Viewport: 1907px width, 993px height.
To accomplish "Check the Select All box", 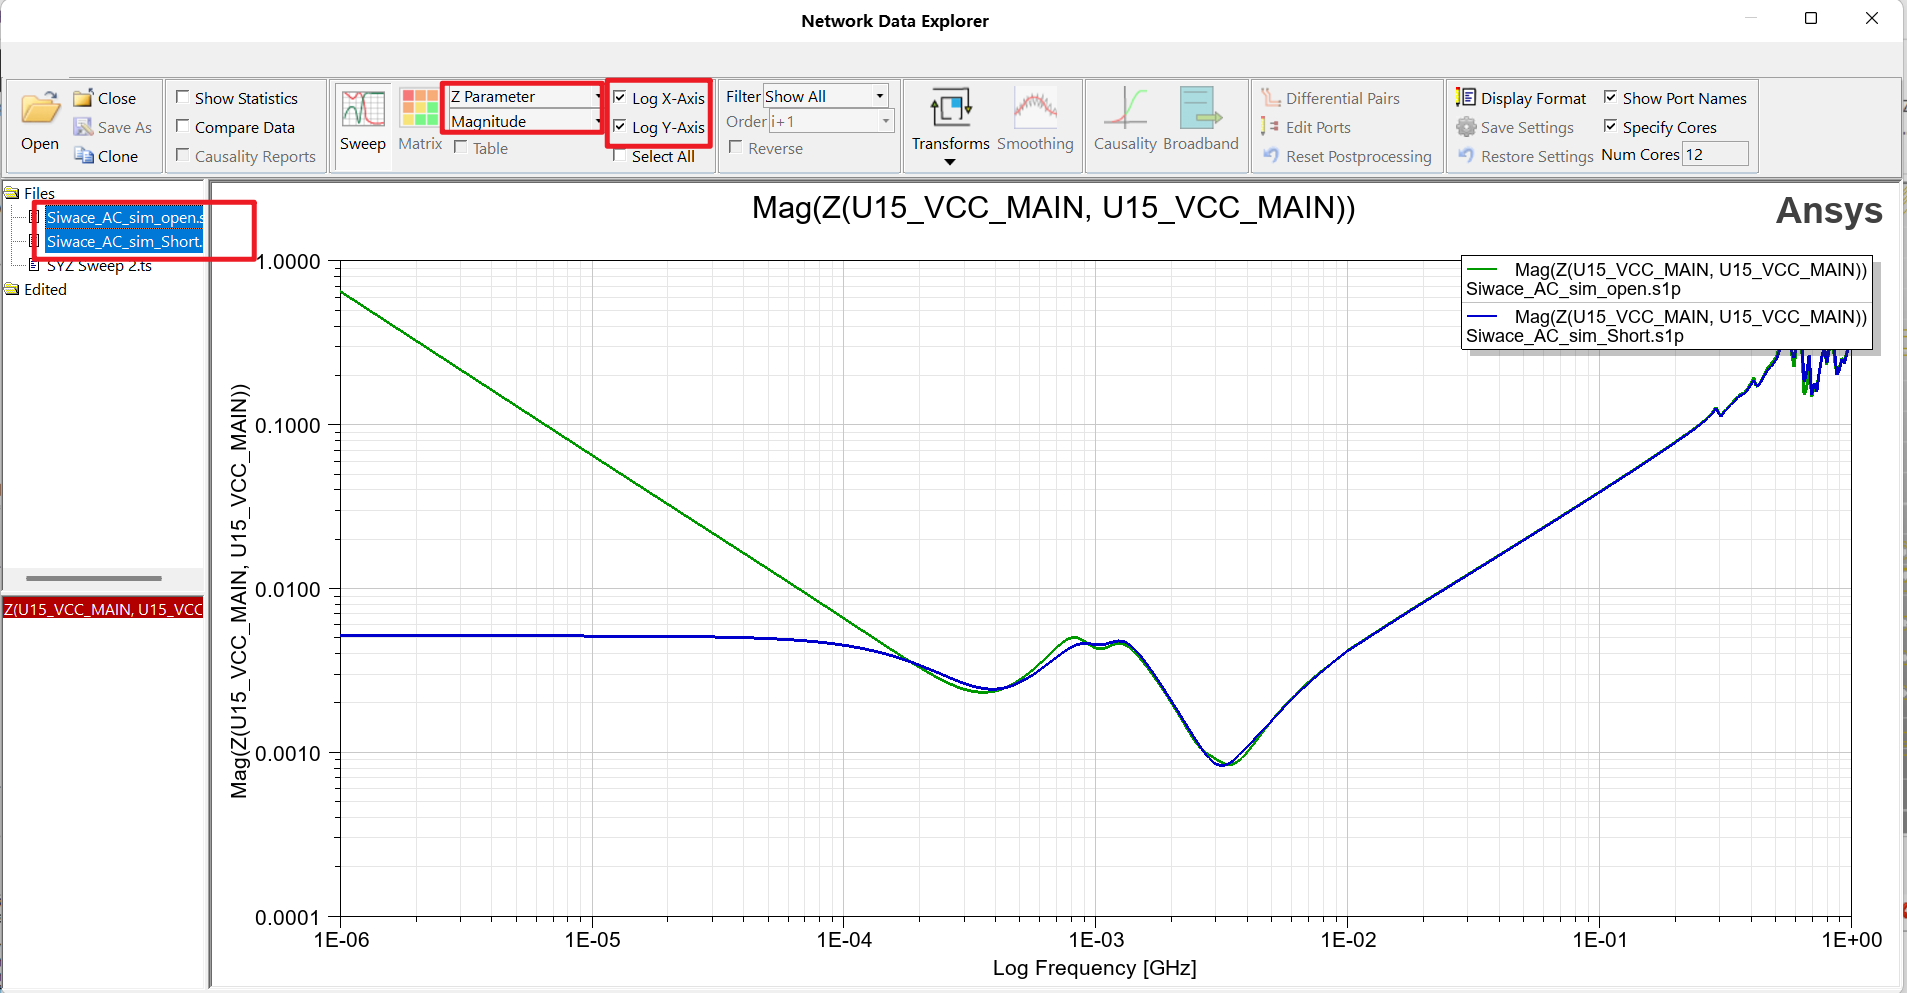I will point(619,155).
